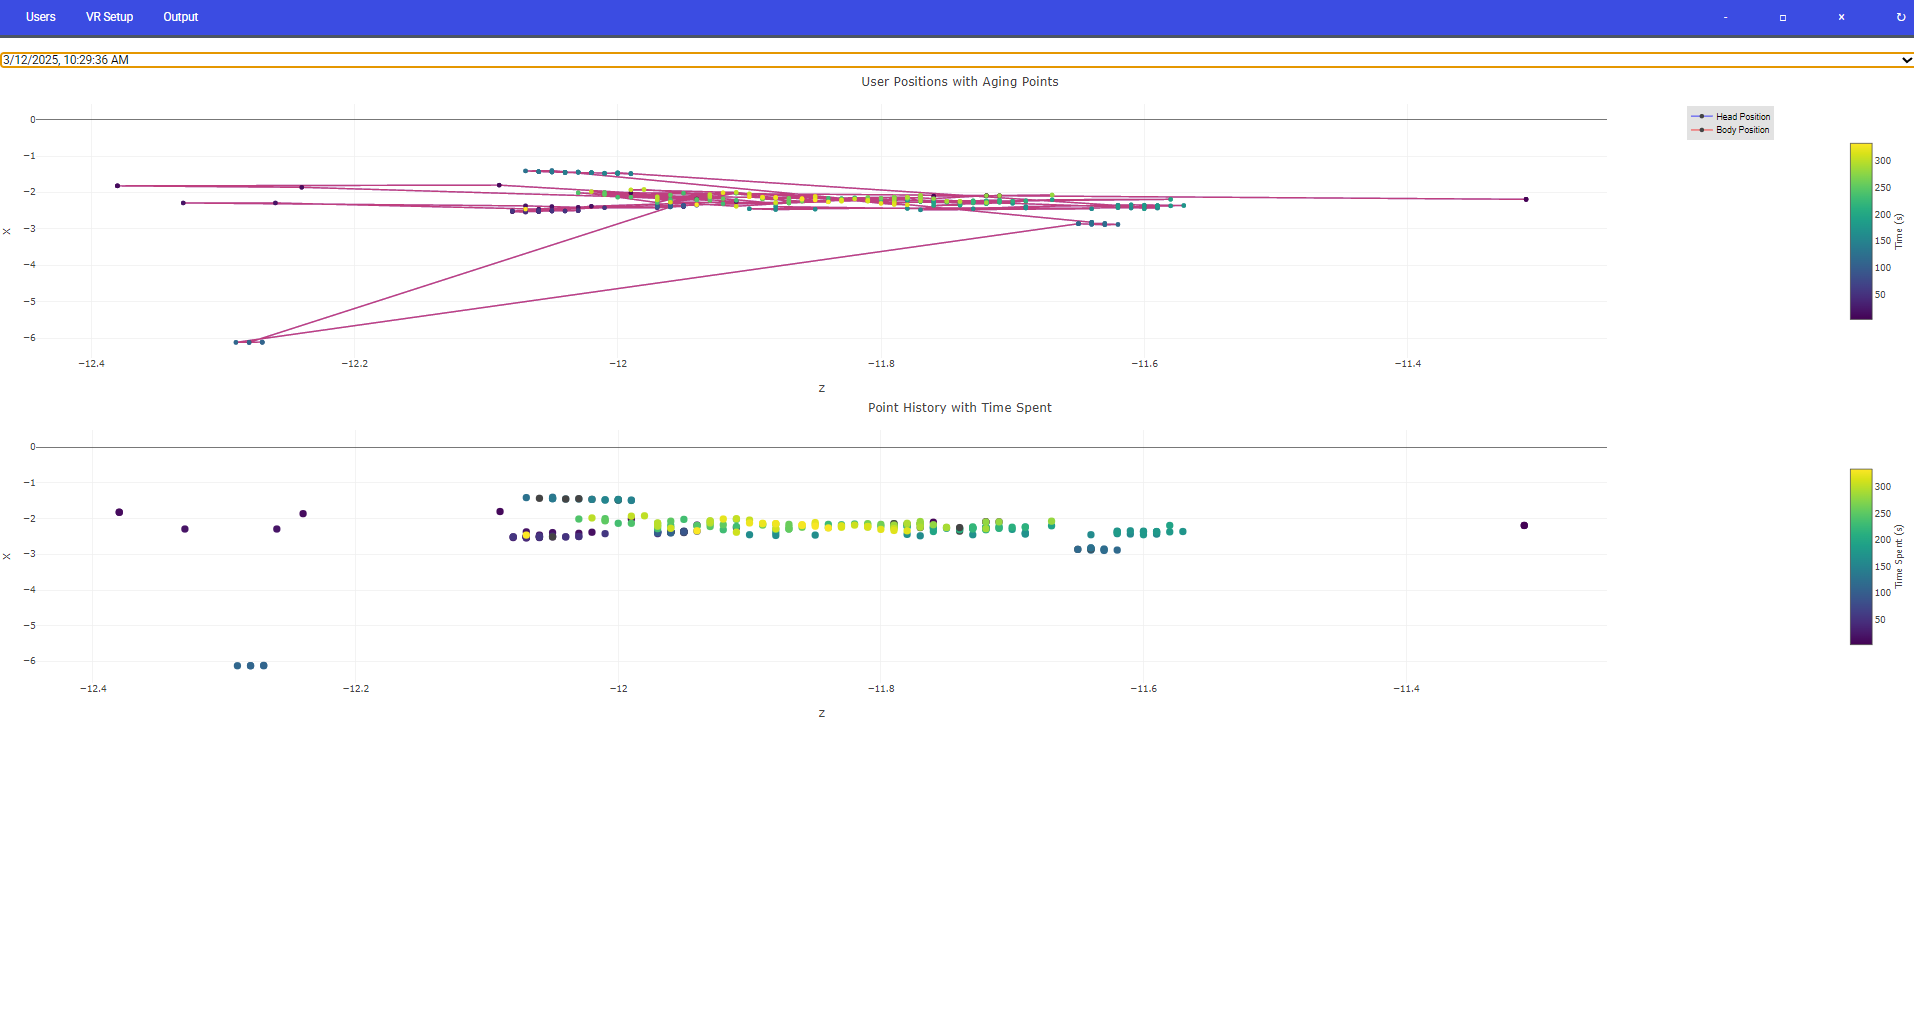Click the minimize icon in the title bar
The height and width of the screenshot is (1016, 1914).
tap(1724, 17)
